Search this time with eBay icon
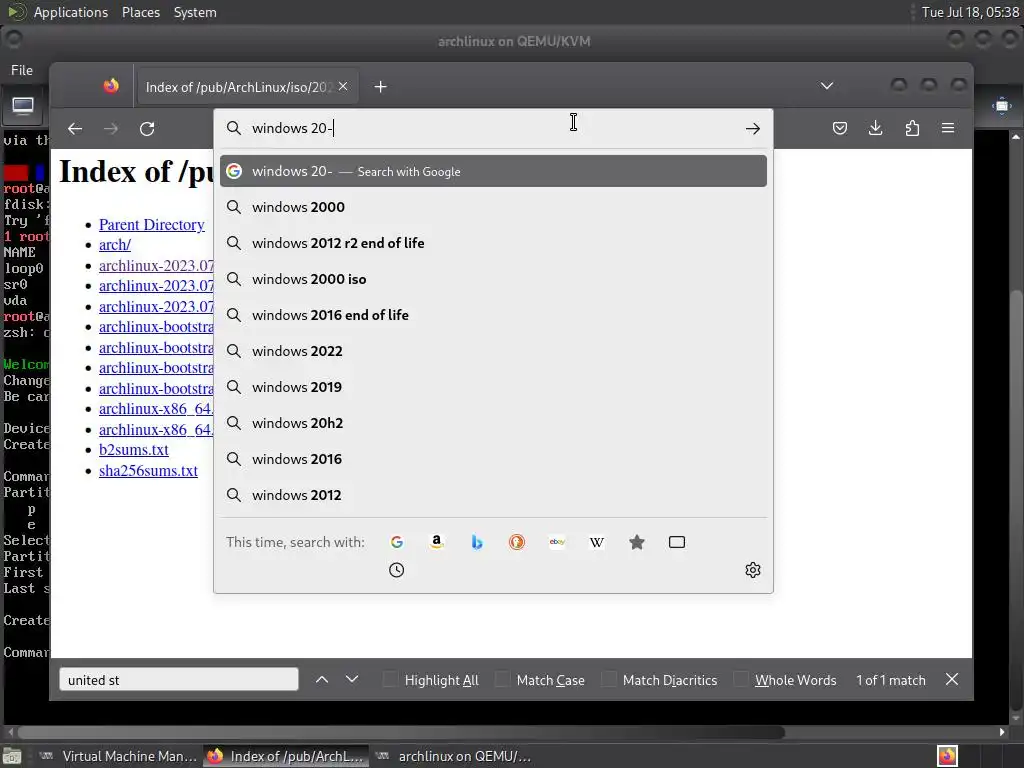The width and height of the screenshot is (1024, 768). click(557, 542)
